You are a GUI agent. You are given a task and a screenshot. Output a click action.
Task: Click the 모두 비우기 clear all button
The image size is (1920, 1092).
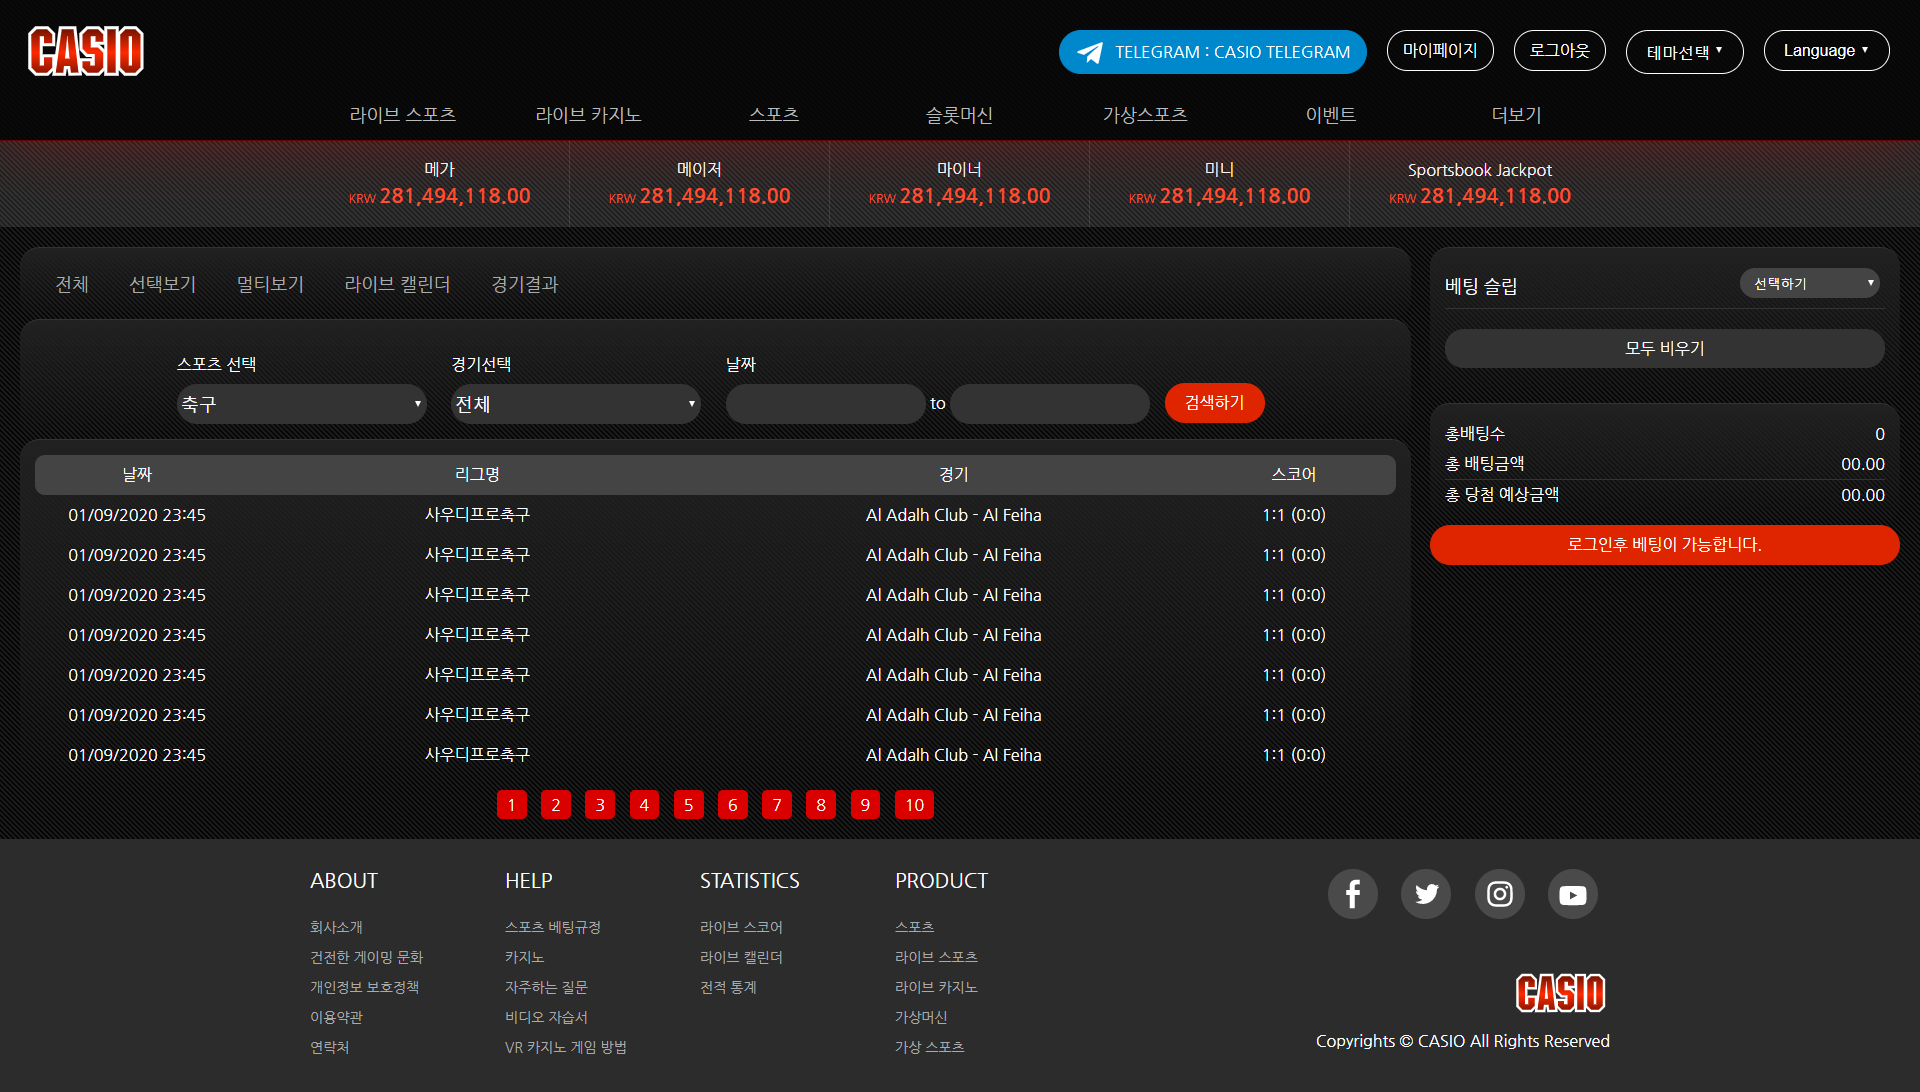point(1664,348)
